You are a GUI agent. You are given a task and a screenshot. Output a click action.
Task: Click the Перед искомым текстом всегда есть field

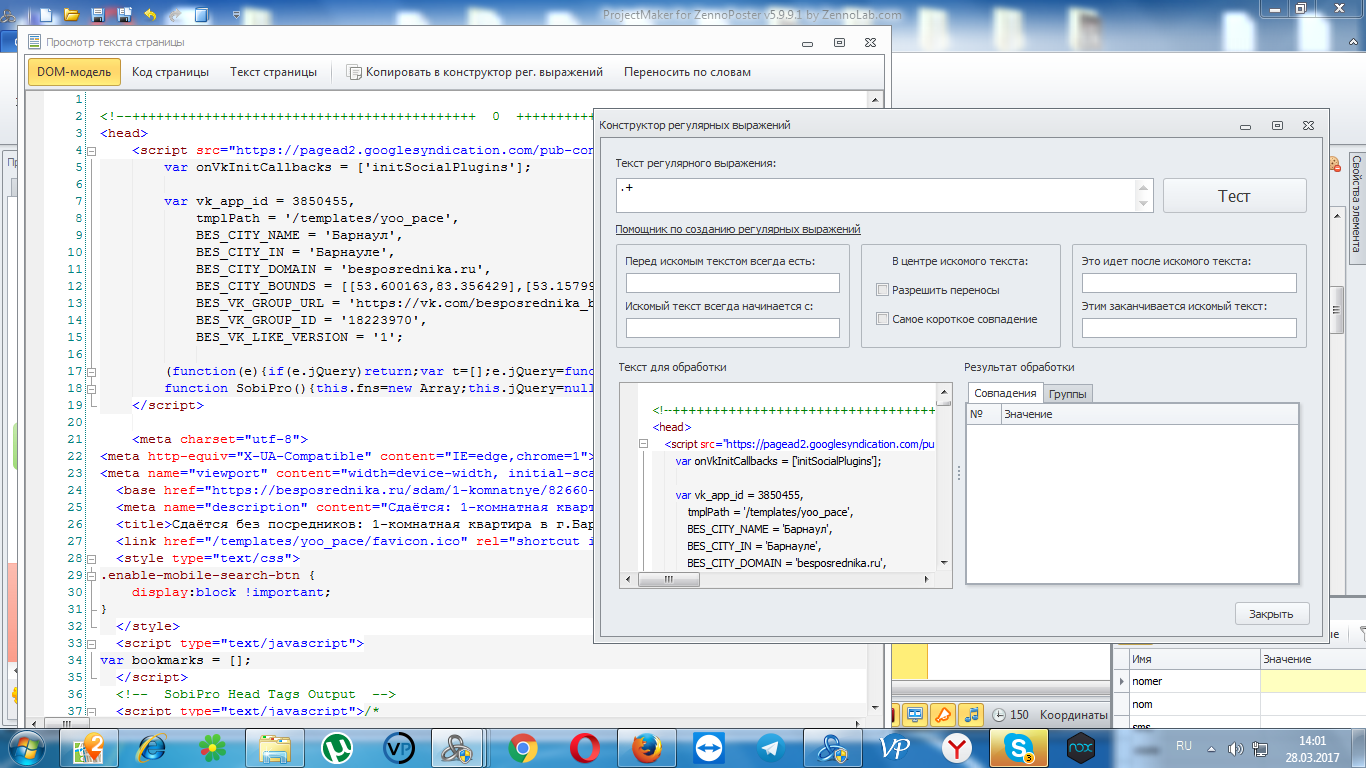[732, 283]
